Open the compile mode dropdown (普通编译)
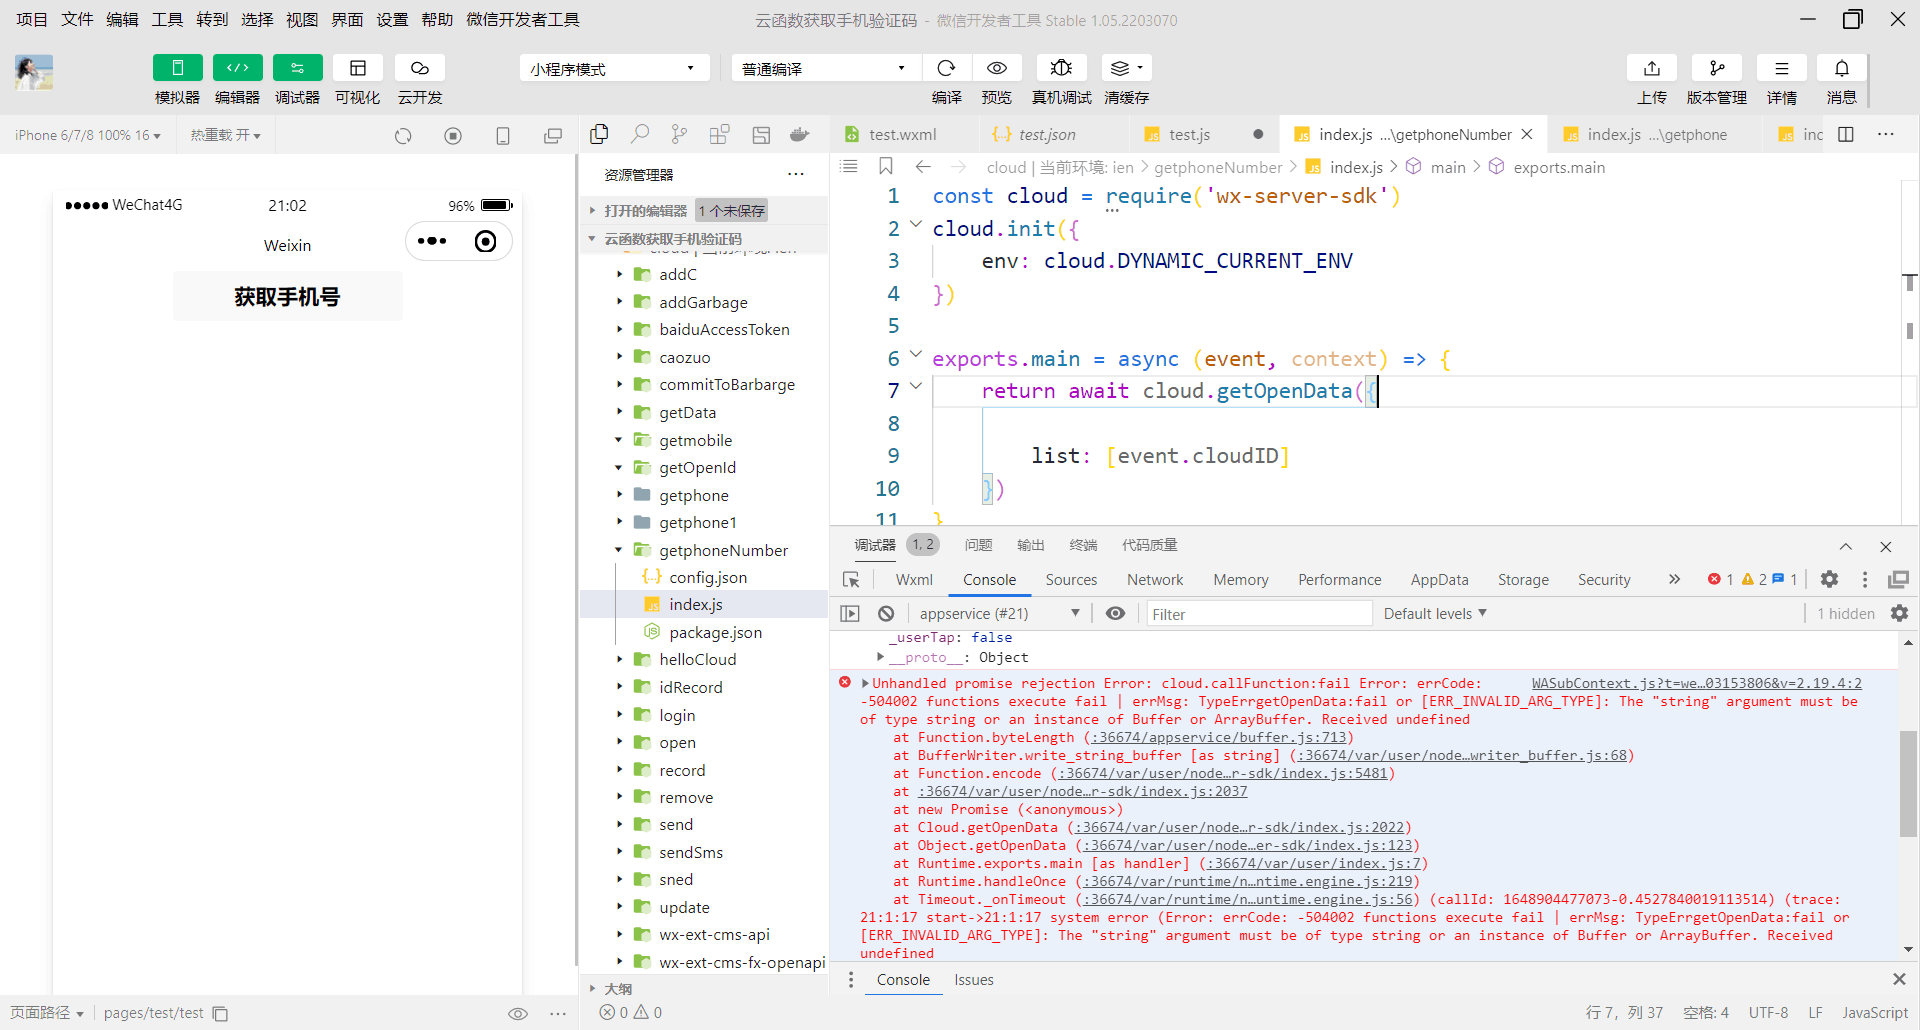This screenshot has height=1030, width=1920. (x=825, y=68)
